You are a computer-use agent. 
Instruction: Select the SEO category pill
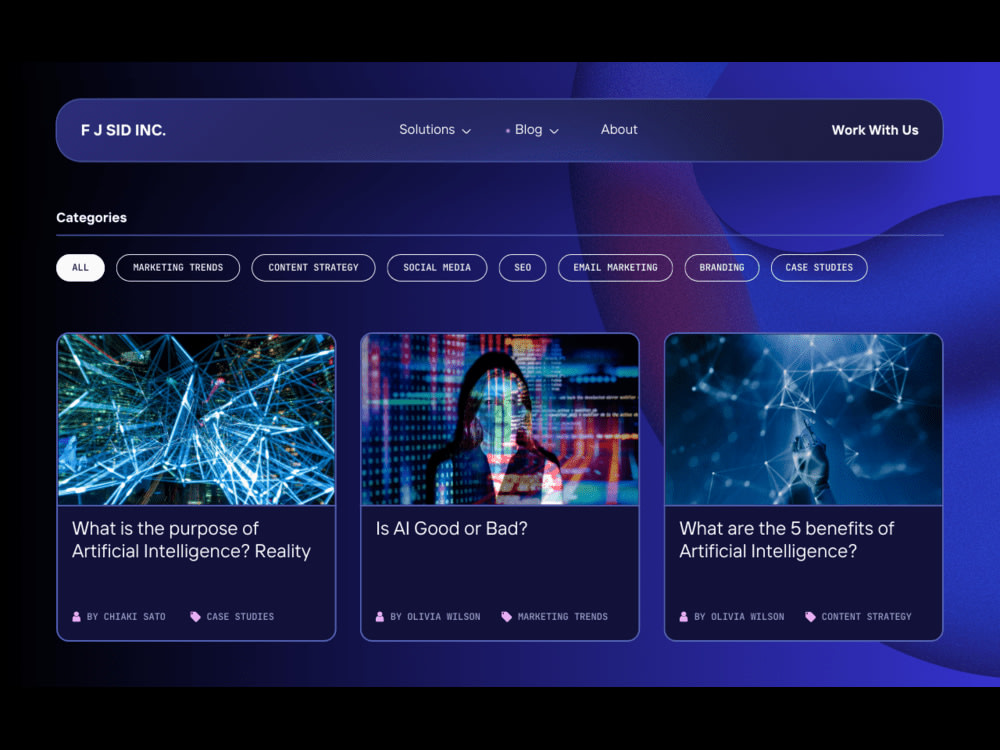tap(522, 268)
